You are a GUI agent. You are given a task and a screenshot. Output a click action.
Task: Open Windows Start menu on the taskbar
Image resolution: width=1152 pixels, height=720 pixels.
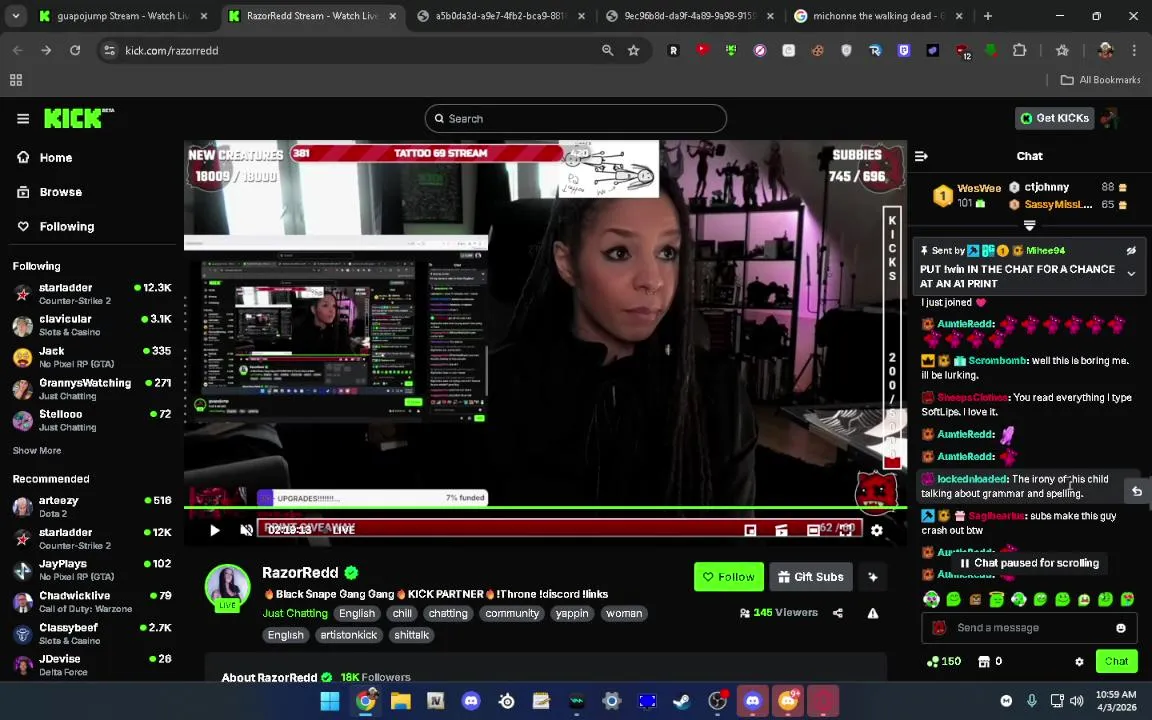(330, 701)
